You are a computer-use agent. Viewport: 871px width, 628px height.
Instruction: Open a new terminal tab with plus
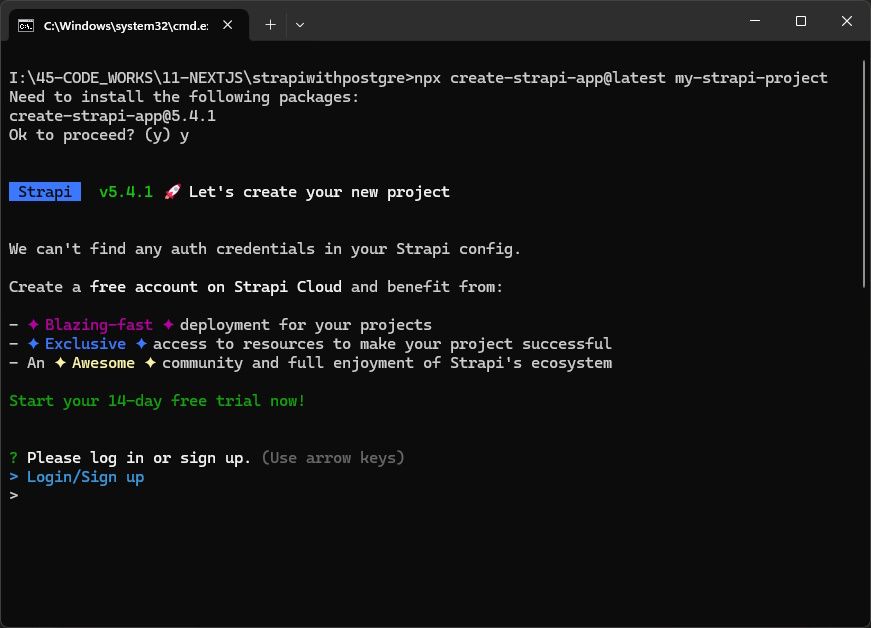271,25
